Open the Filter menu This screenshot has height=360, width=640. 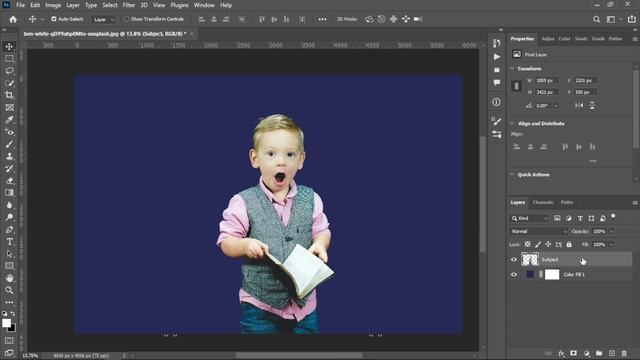(x=129, y=5)
